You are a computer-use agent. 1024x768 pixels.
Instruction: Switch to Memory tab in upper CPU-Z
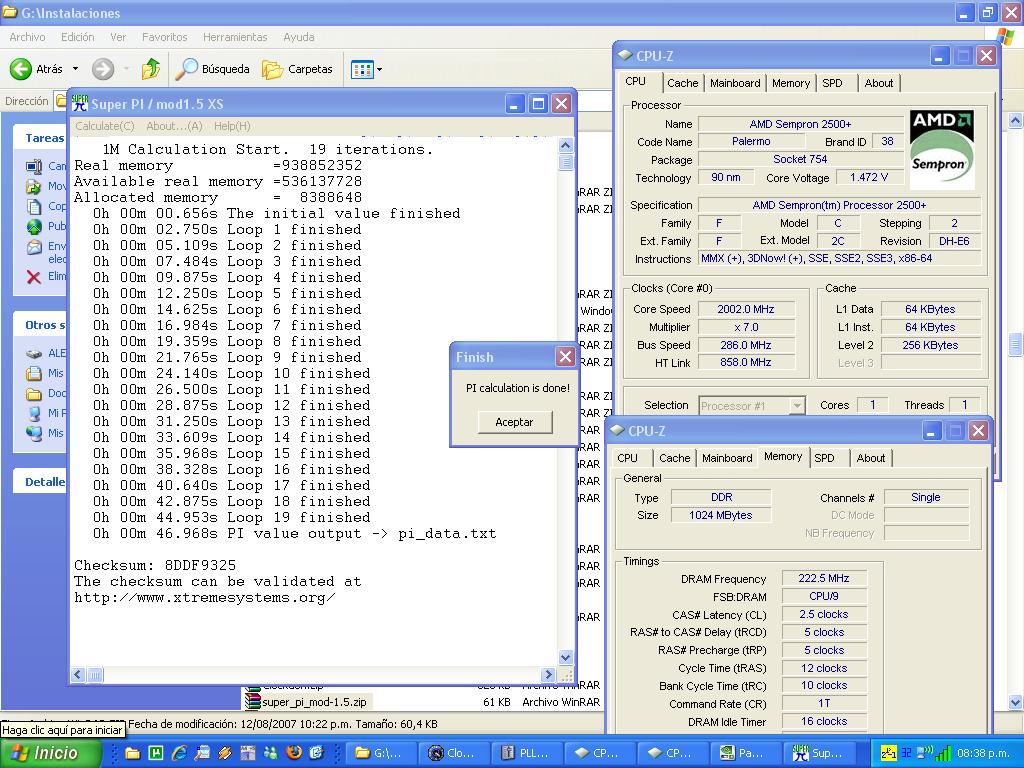(x=790, y=83)
